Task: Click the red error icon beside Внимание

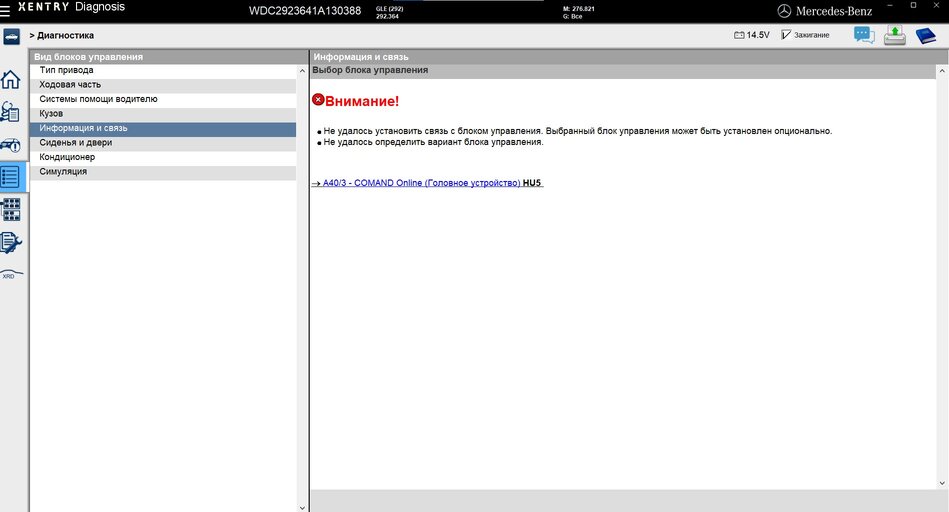Action: pos(318,99)
